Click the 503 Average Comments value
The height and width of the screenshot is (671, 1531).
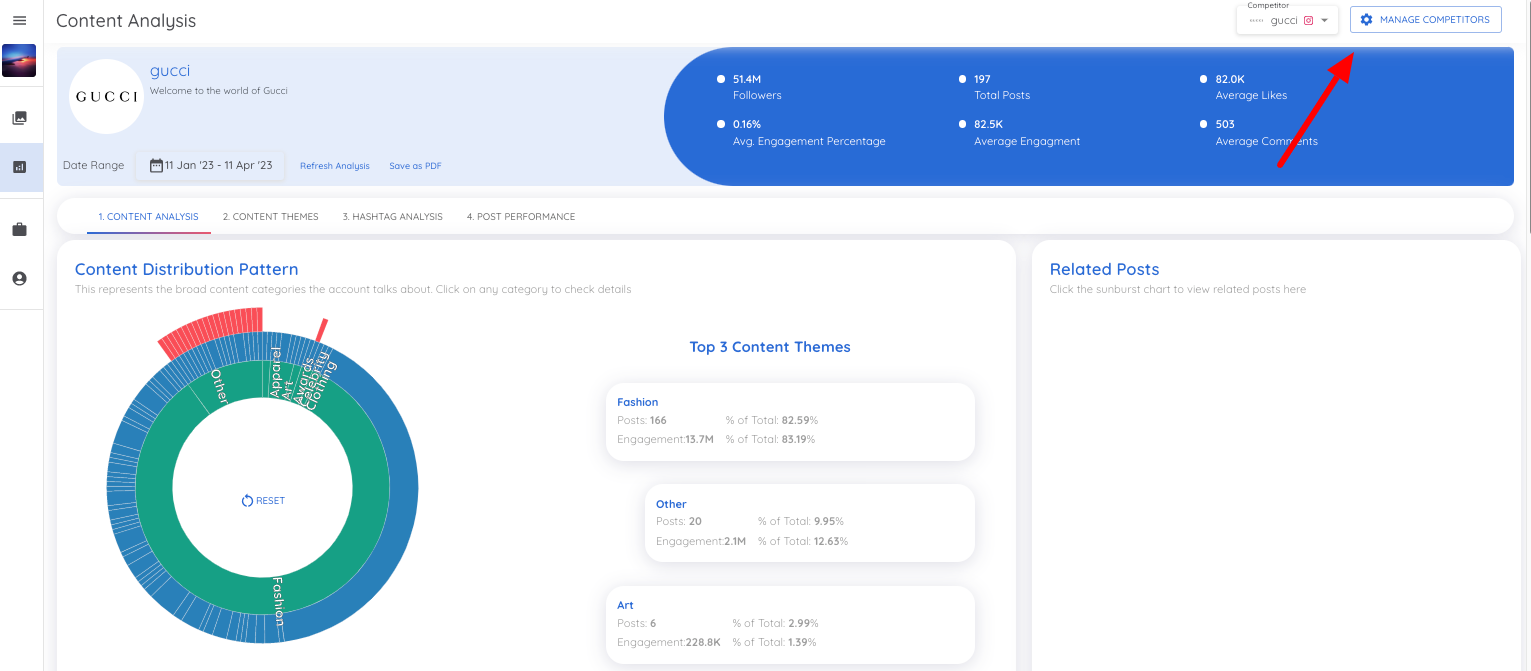click(1225, 124)
